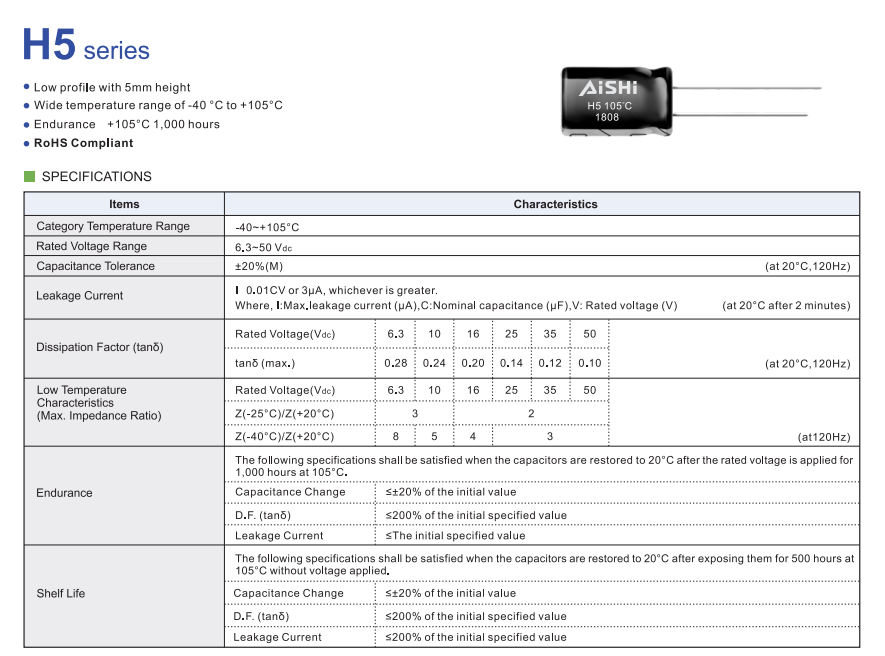This screenshot has height=656, width=885.
Task: Click the Shelf Life row label
Action: pyautogui.click(x=61, y=593)
